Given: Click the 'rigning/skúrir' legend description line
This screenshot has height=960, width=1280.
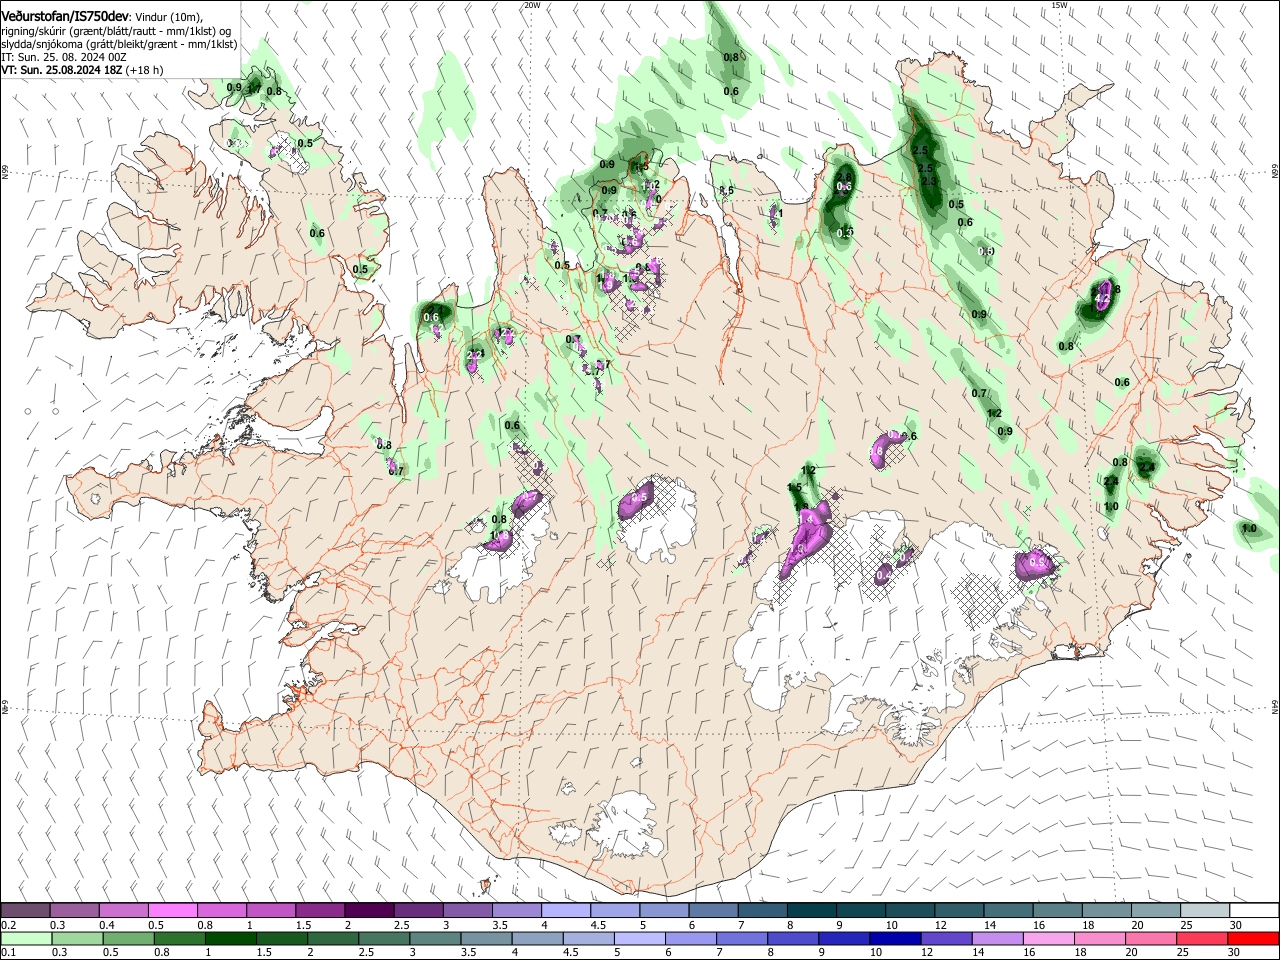Looking at the screenshot, I should point(118,31).
